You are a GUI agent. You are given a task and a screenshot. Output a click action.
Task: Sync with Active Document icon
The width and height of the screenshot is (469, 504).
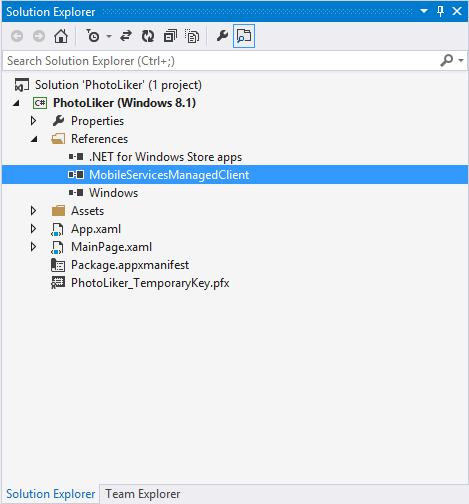tap(126, 36)
